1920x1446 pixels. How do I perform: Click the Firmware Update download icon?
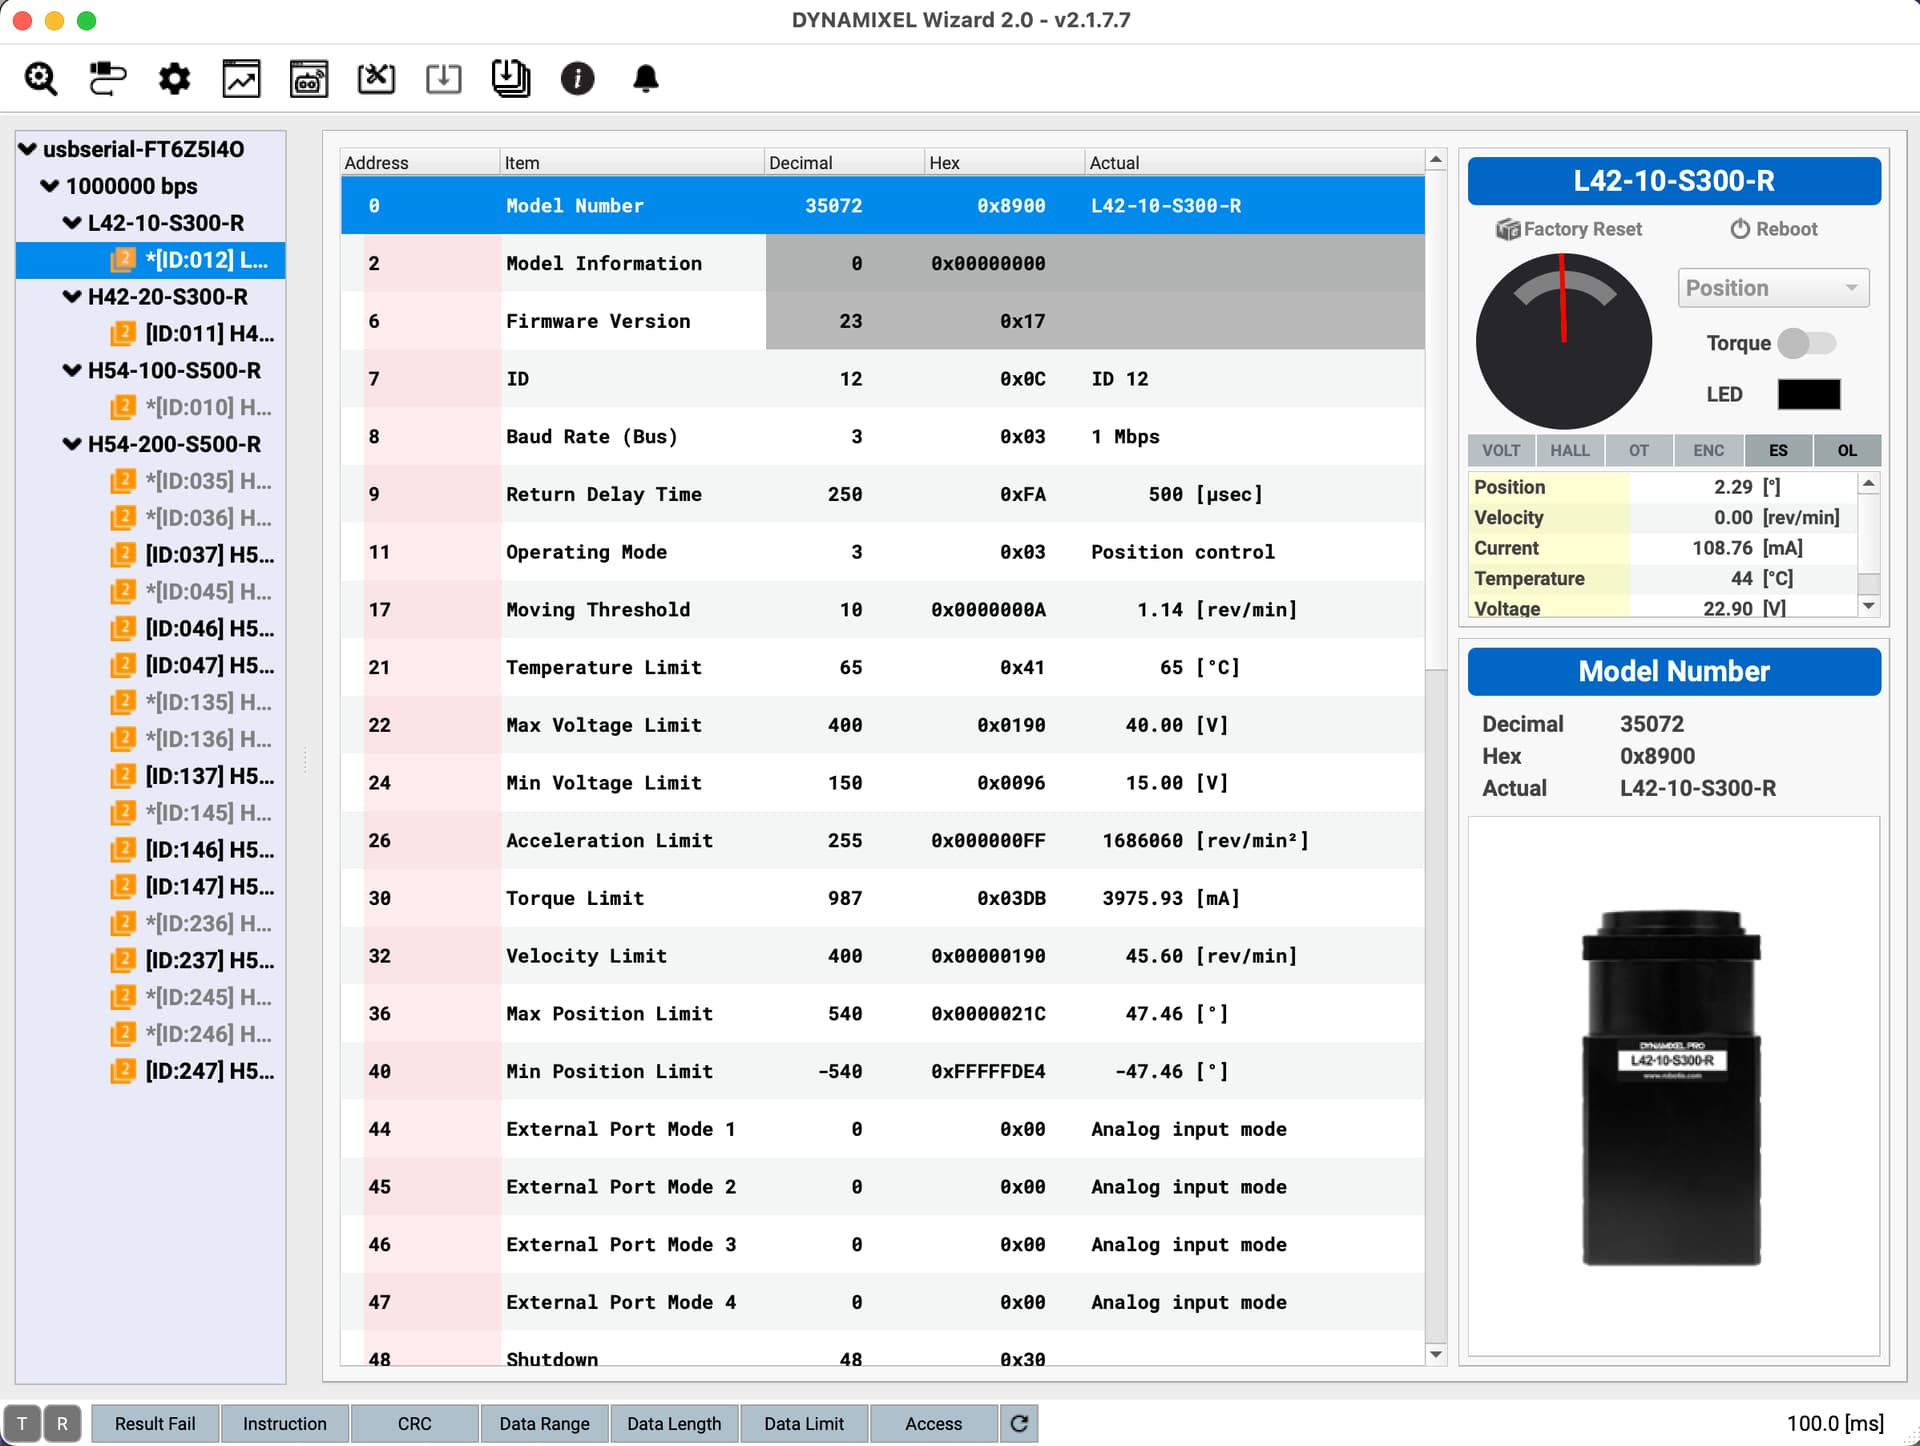(443, 78)
